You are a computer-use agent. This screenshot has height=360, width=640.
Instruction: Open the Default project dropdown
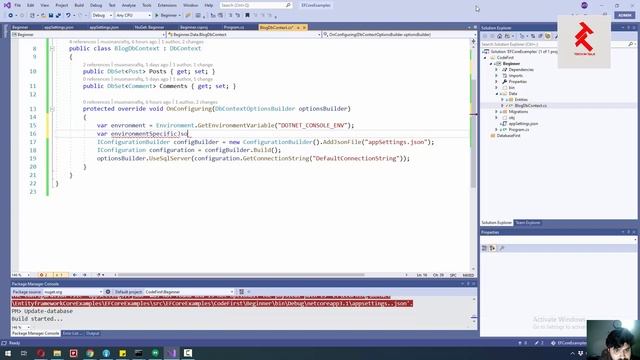189,292
